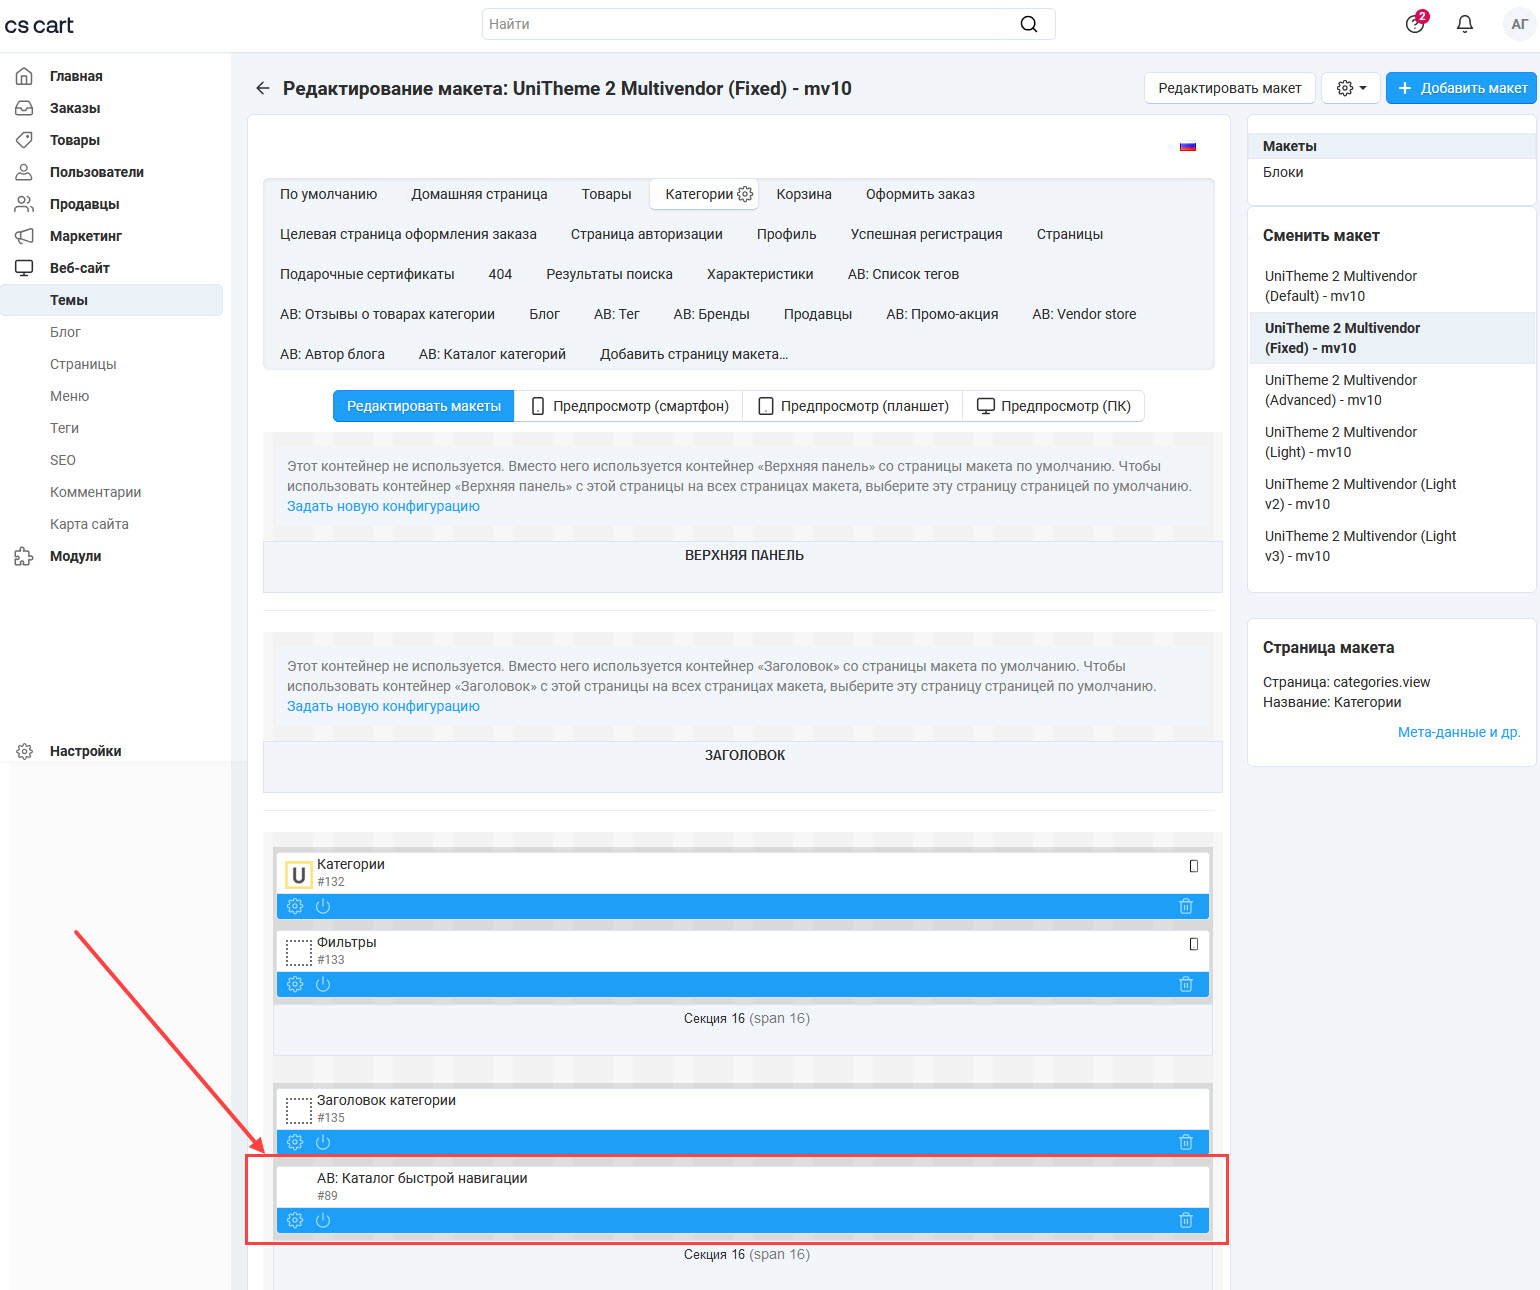Image resolution: width=1540 pixels, height=1290 pixels.
Task: Delete the АВ: Каталог быстрой навигации block
Action: coord(1186,1220)
